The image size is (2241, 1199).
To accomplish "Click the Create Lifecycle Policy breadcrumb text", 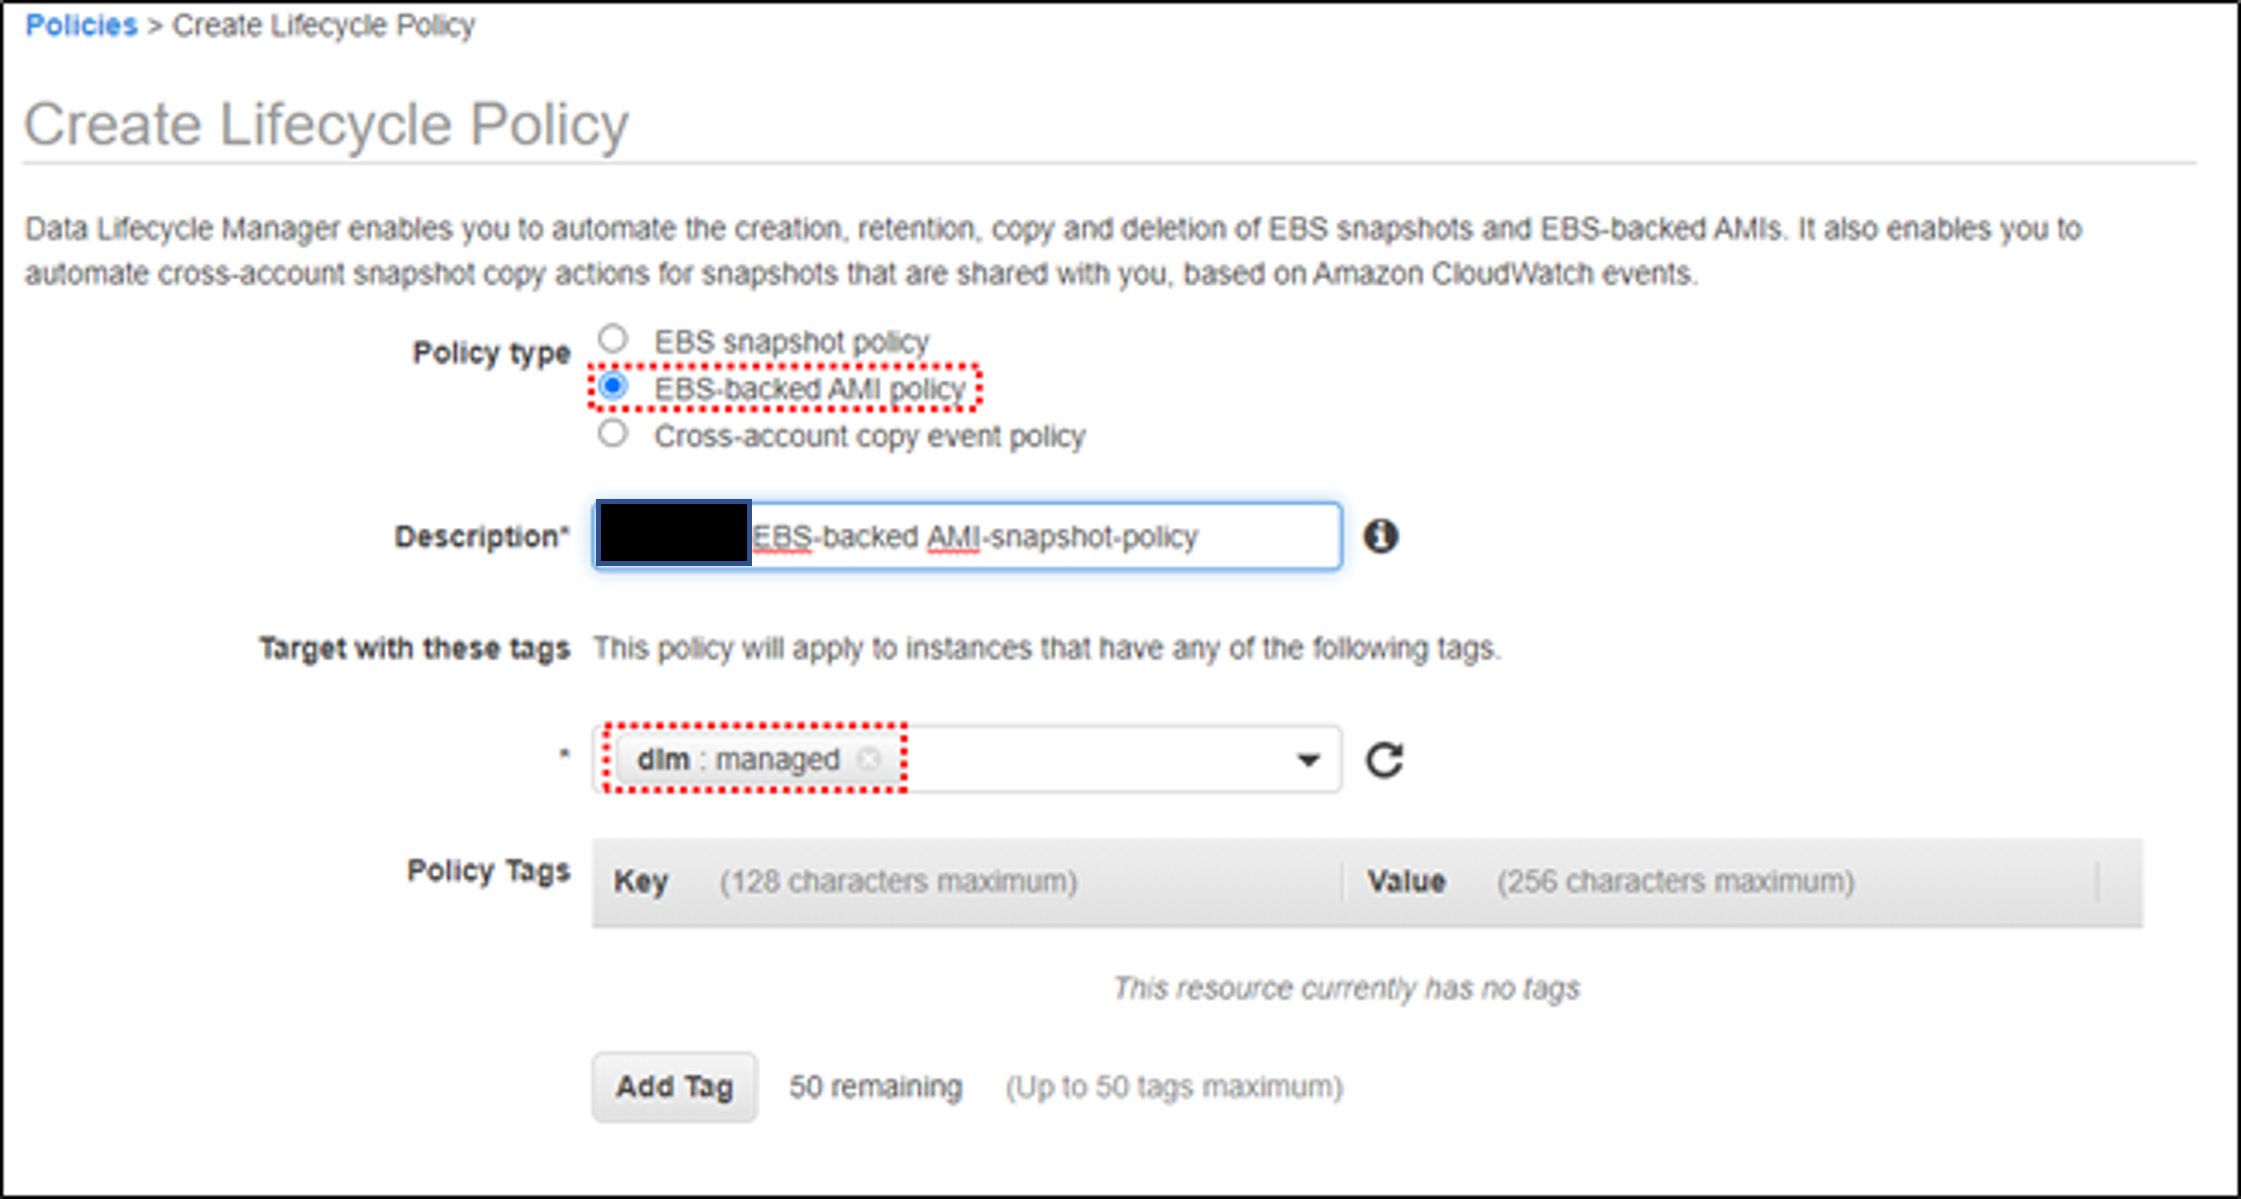I will pos(323,25).
